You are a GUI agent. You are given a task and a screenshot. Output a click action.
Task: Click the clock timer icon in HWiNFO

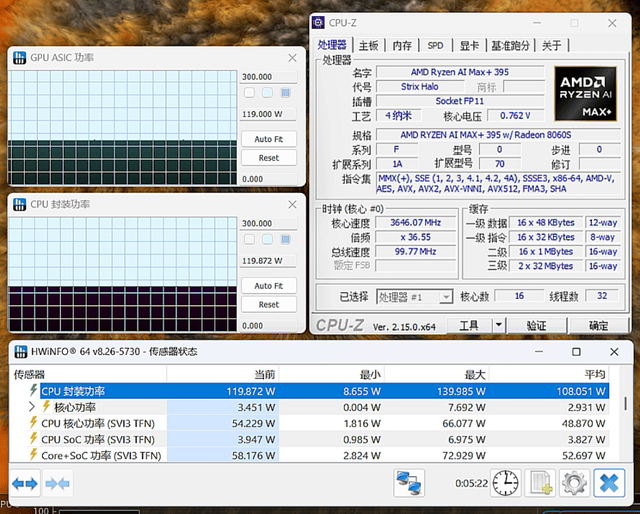pos(504,483)
